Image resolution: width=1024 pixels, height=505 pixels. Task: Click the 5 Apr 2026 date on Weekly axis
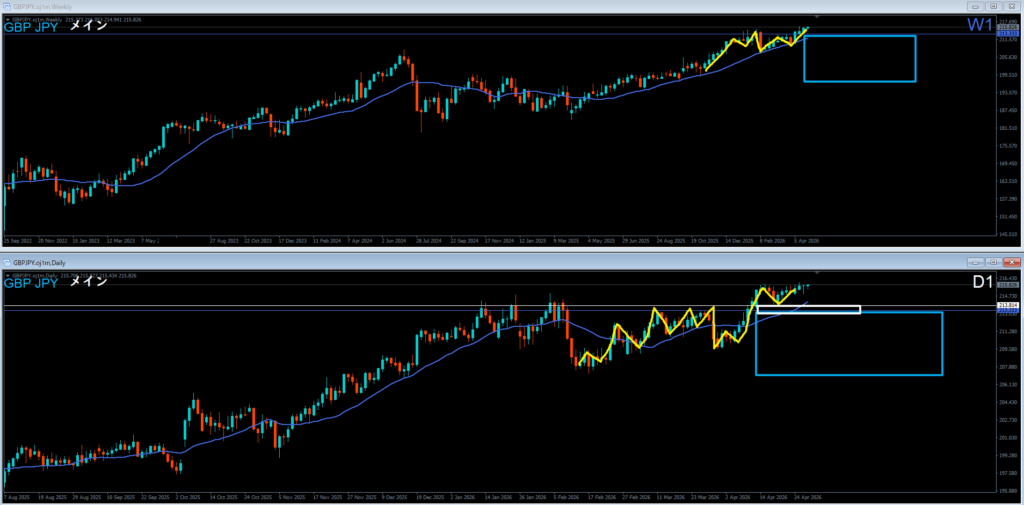pyautogui.click(x=807, y=240)
